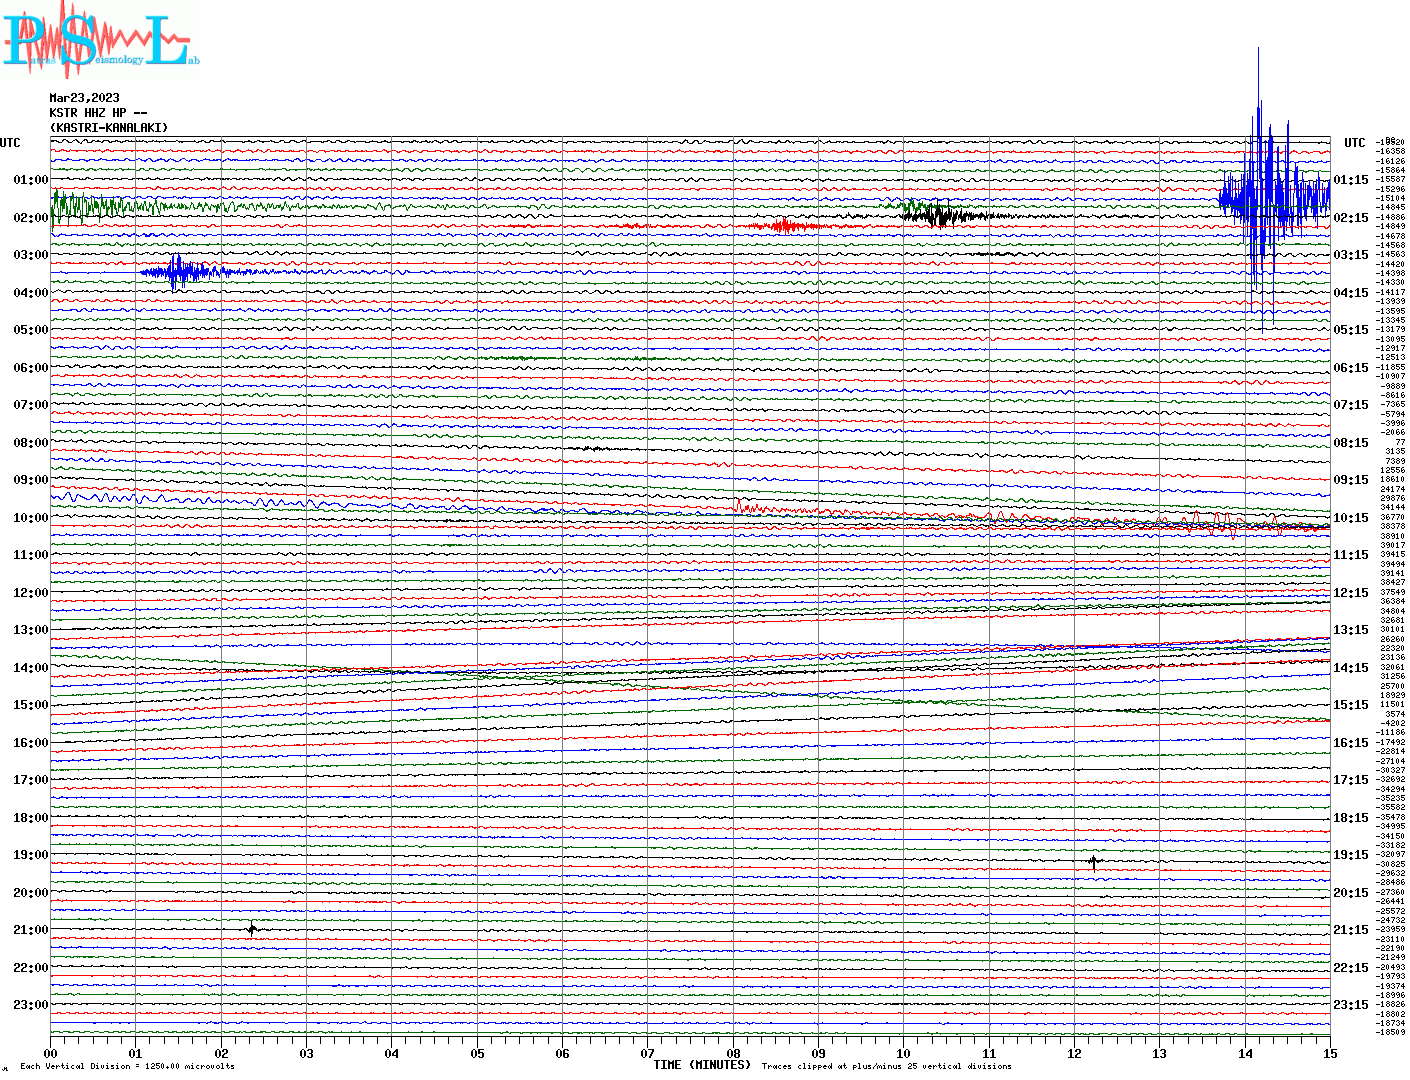This screenshot has width=1410, height=1080.
Task: Click the 20:15 time label on the right
Action: click(x=1351, y=893)
